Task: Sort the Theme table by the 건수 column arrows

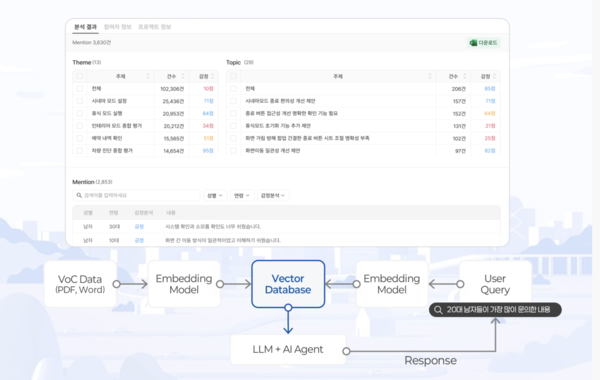Action: click(x=183, y=77)
